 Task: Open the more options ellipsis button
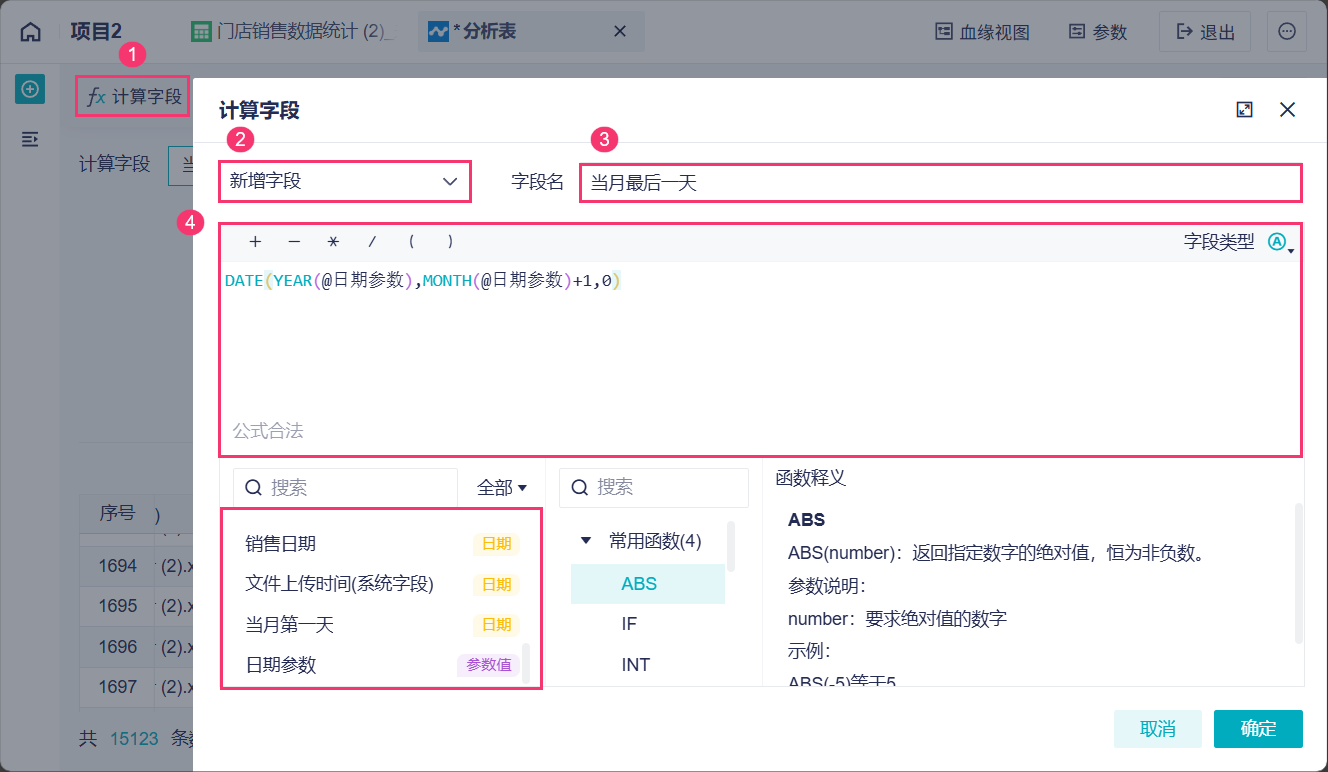(x=1287, y=32)
